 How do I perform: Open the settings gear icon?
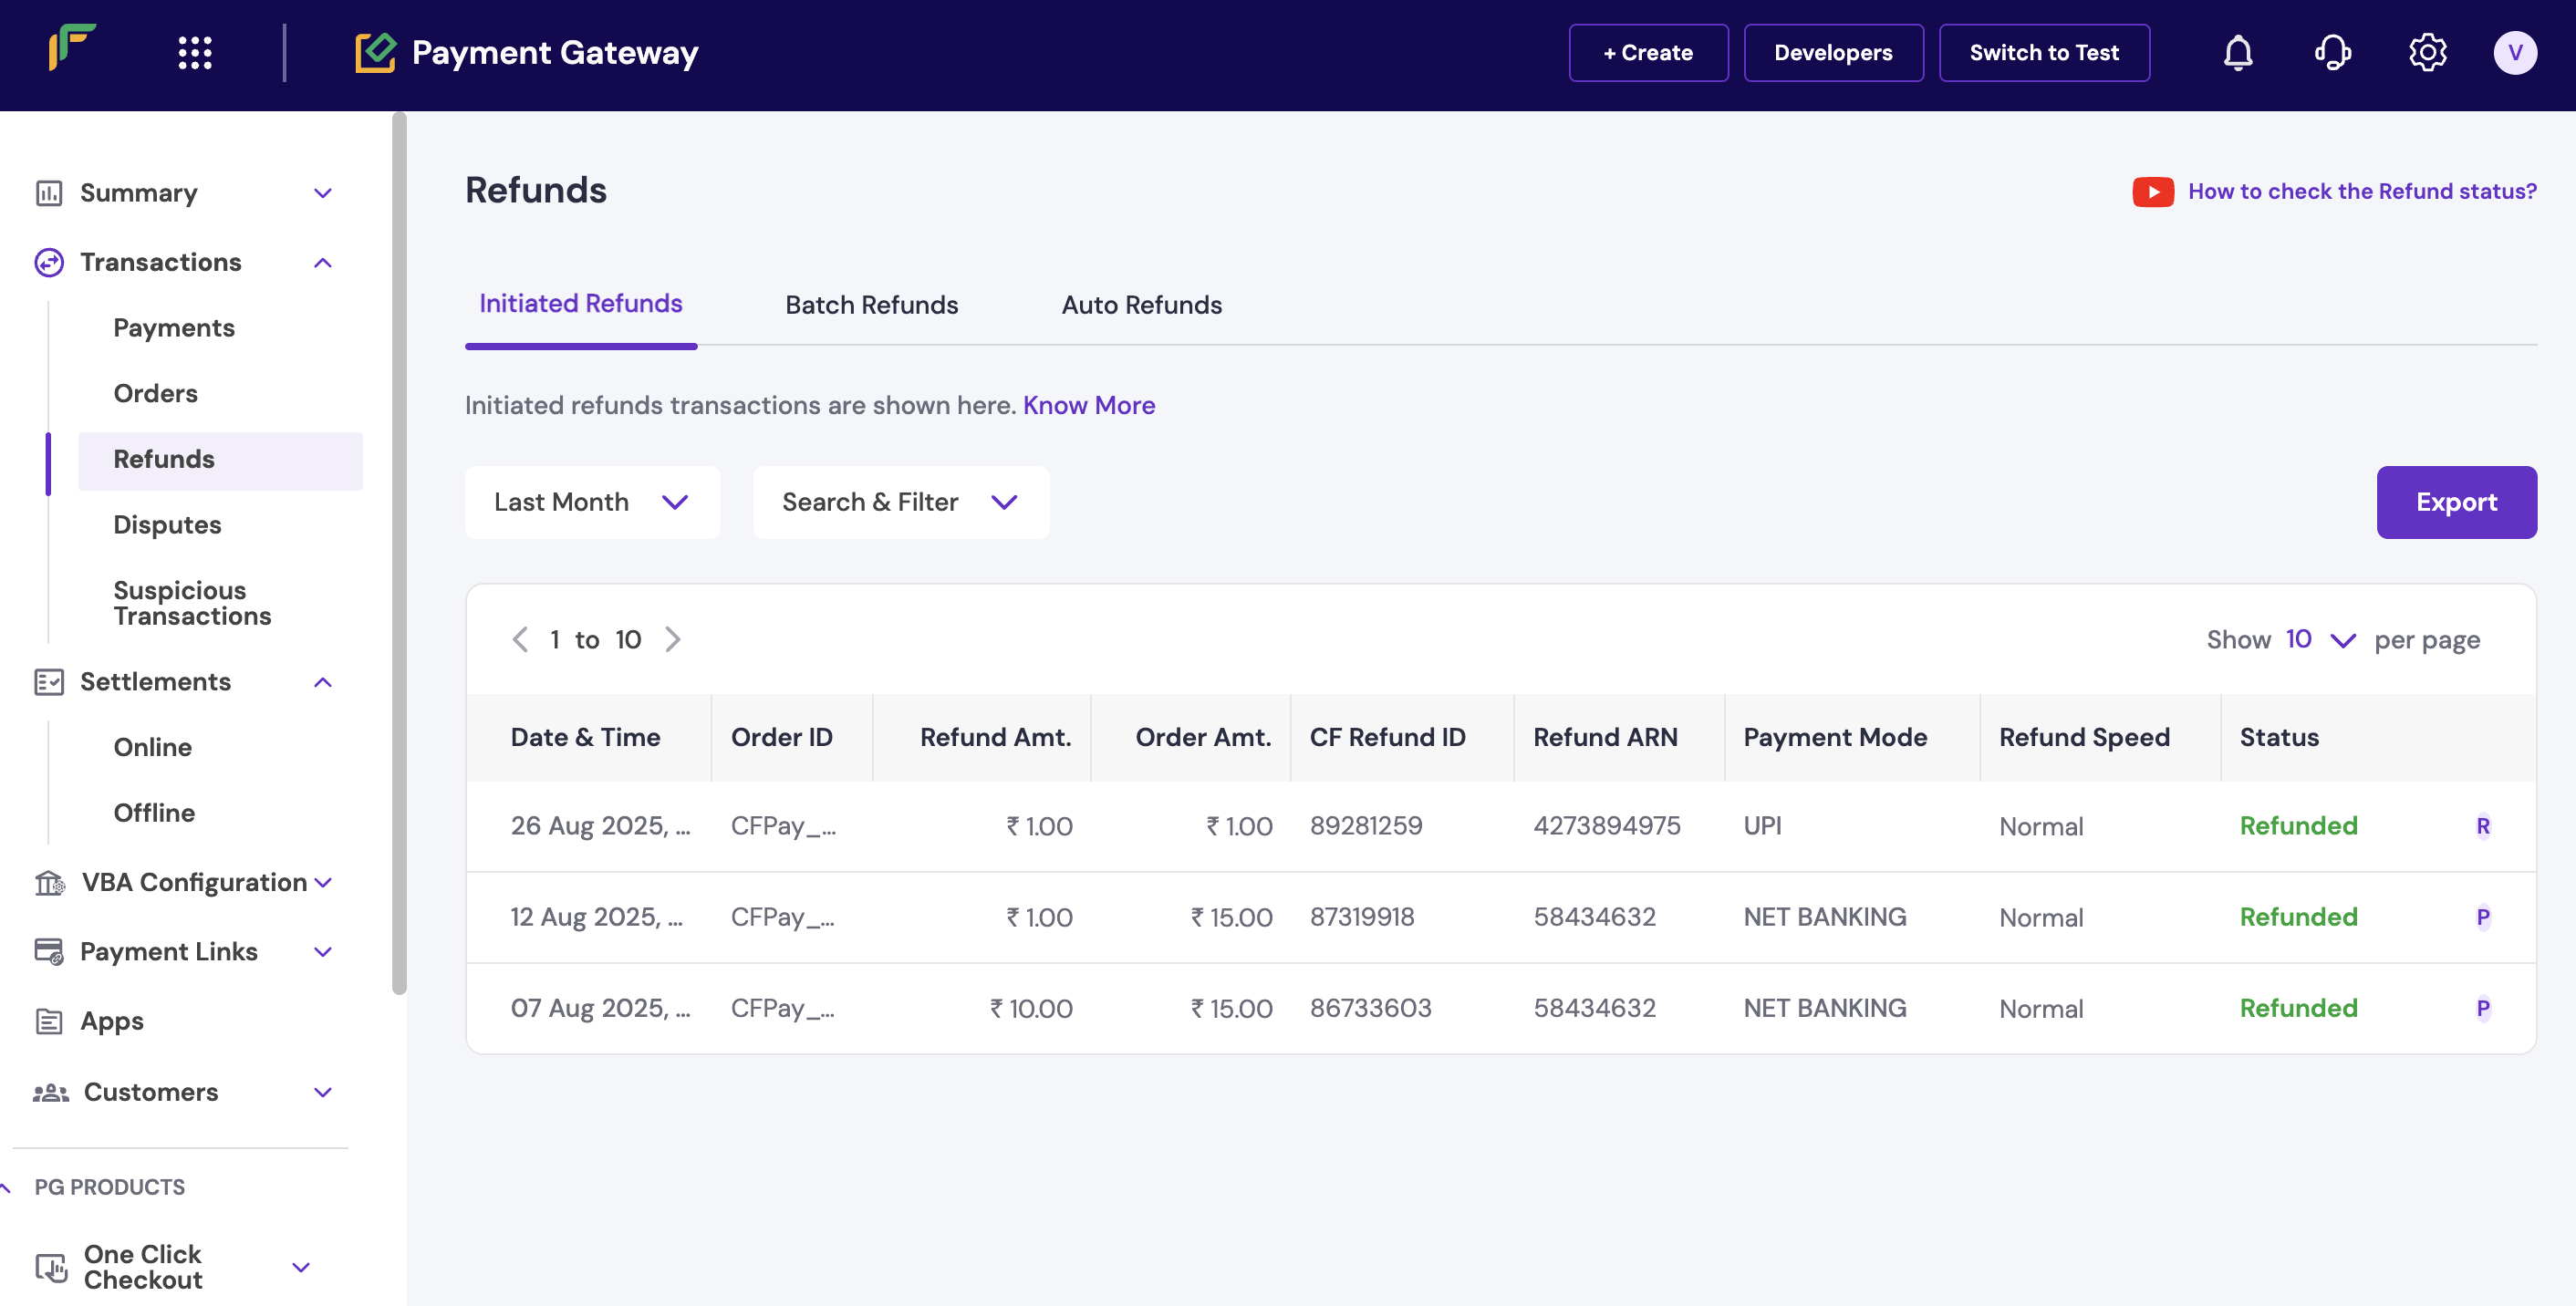(x=2426, y=53)
